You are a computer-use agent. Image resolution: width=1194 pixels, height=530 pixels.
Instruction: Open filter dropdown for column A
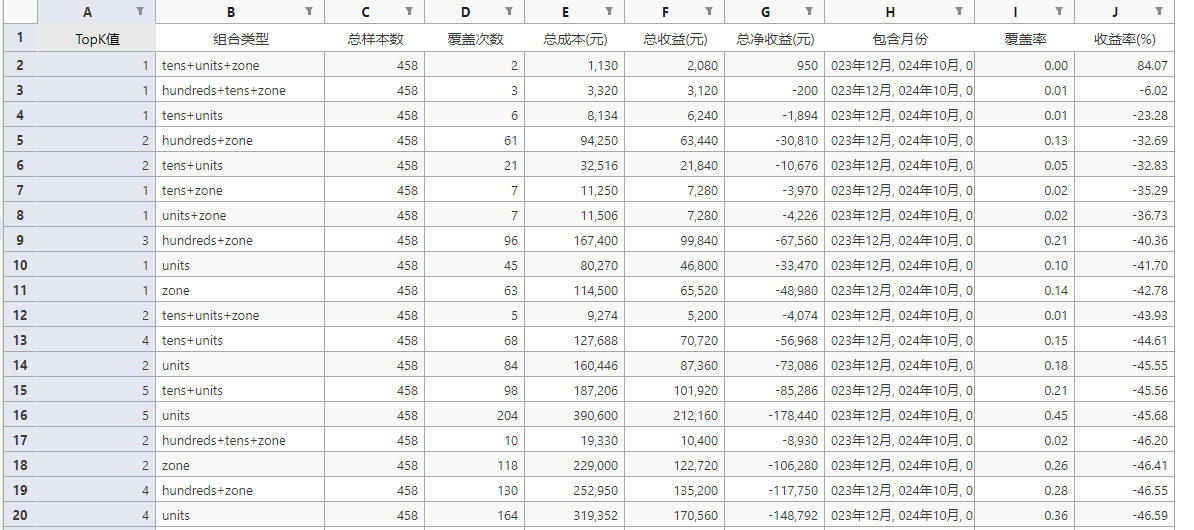click(140, 11)
